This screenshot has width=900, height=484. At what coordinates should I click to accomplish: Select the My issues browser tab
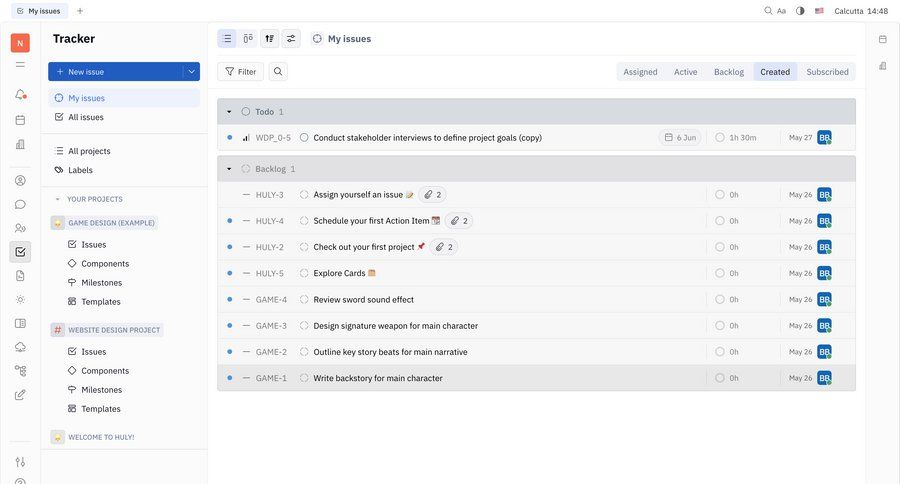pos(39,11)
